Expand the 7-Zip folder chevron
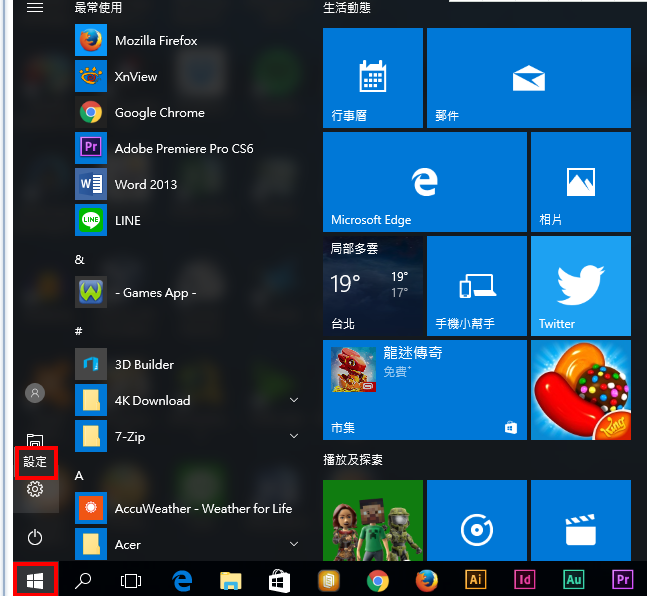The height and width of the screenshot is (596, 647). click(294, 436)
